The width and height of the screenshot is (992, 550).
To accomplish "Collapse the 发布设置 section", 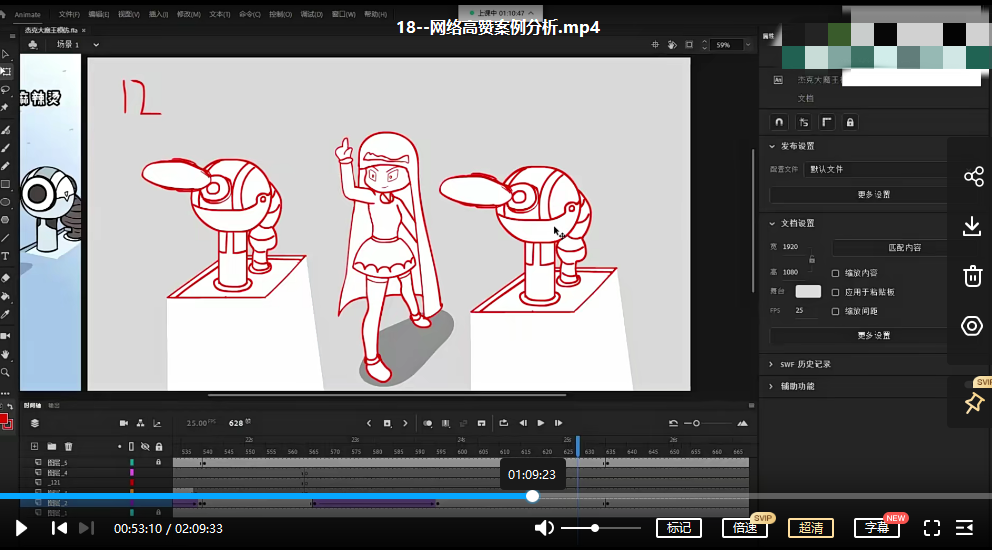I will pos(772,146).
